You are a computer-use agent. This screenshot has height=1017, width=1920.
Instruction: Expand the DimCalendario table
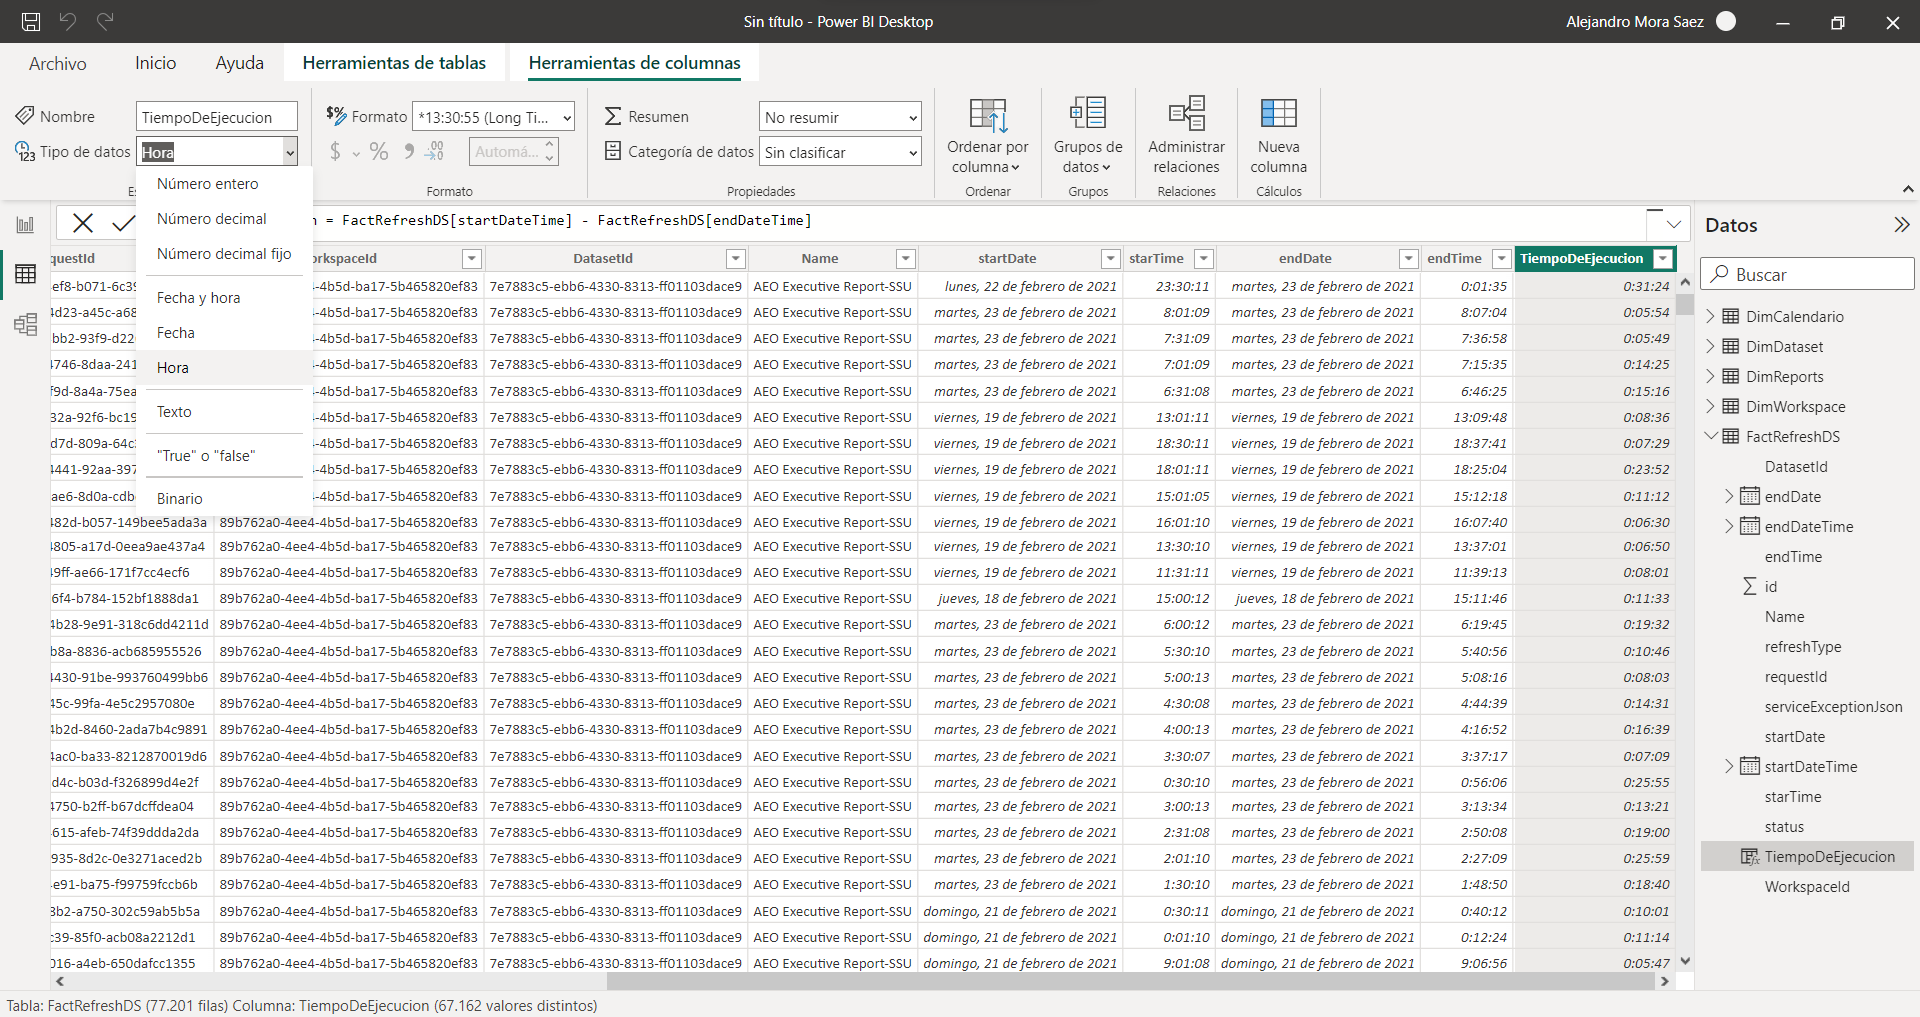tap(1710, 316)
